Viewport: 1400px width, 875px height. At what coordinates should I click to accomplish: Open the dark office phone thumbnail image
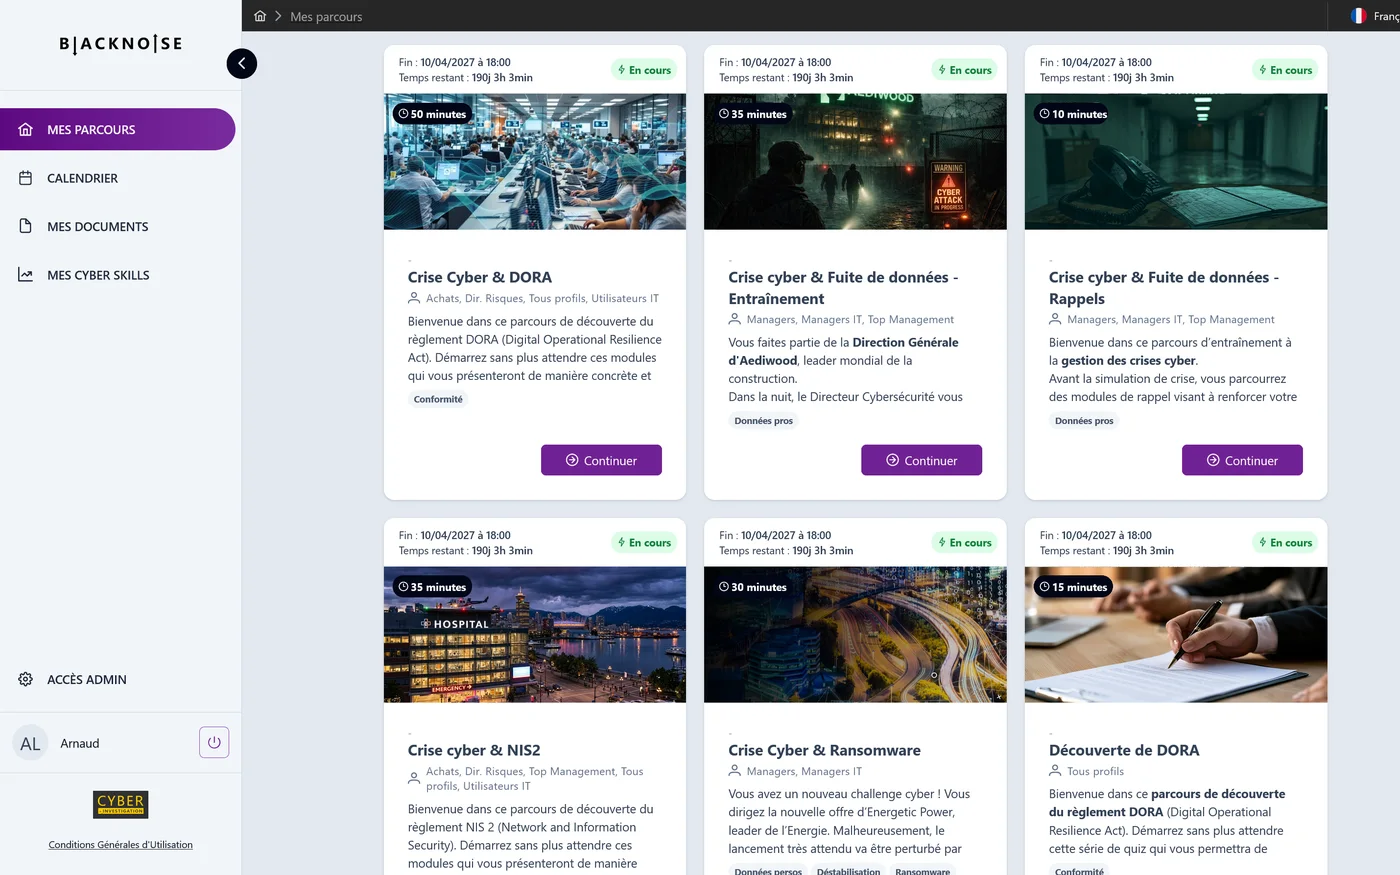point(1176,162)
